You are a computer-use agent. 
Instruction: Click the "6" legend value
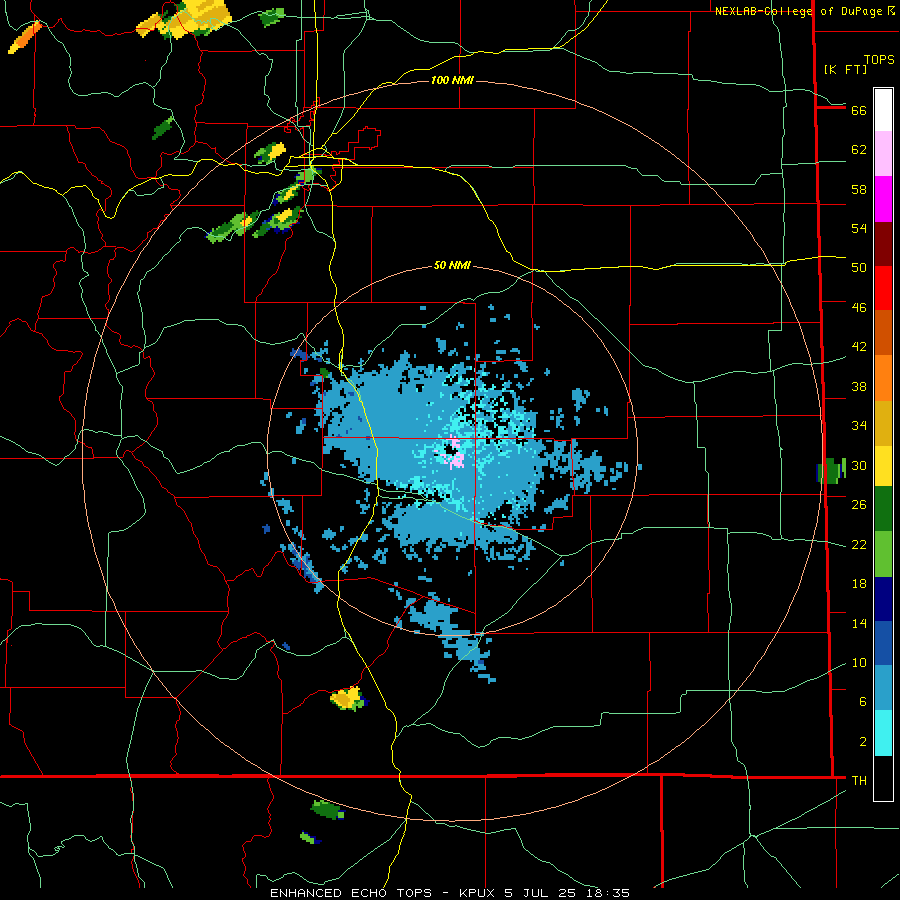[863, 702]
